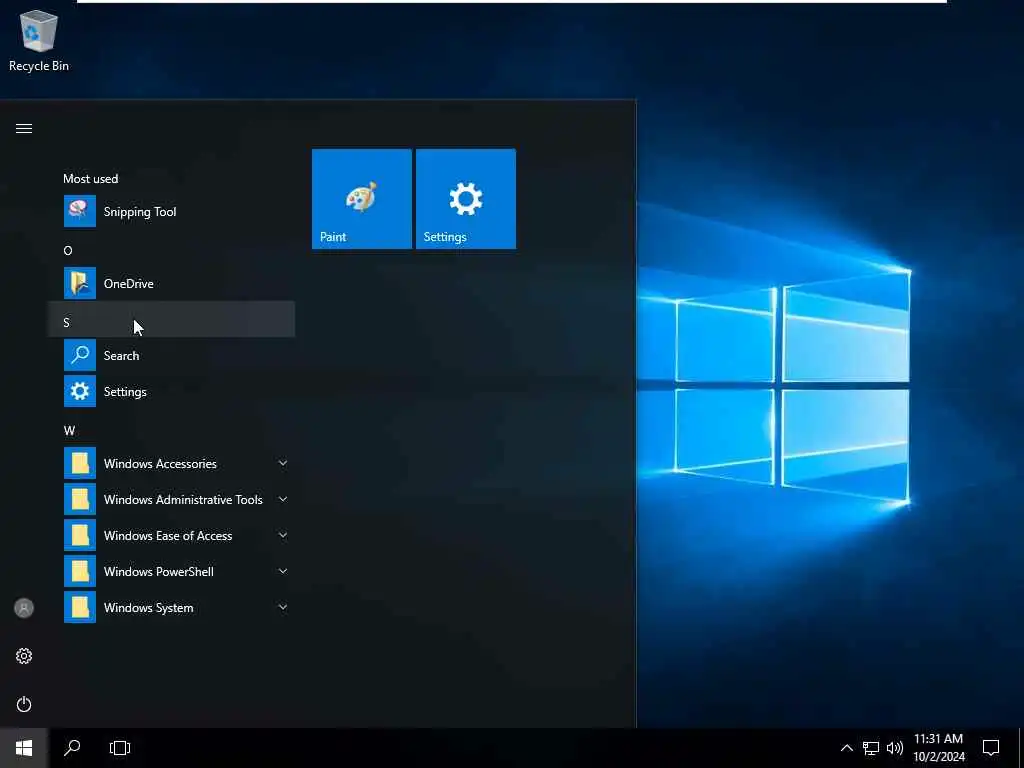Show hidden tray icons arrow

846,748
